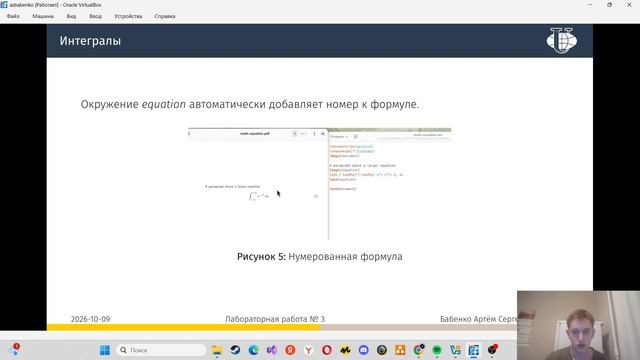Click the footer date 2026-10-09
This screenshot has width=640, height=360.
[90, 319]
